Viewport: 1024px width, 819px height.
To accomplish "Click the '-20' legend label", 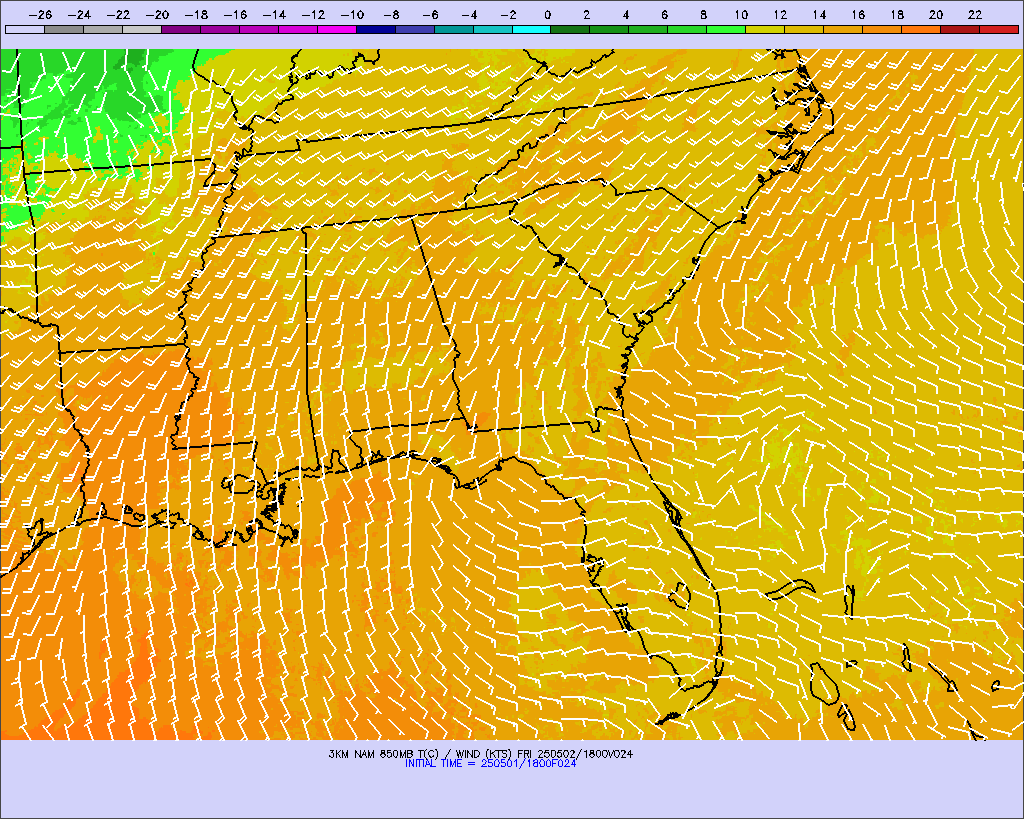I will coord(157,14).
